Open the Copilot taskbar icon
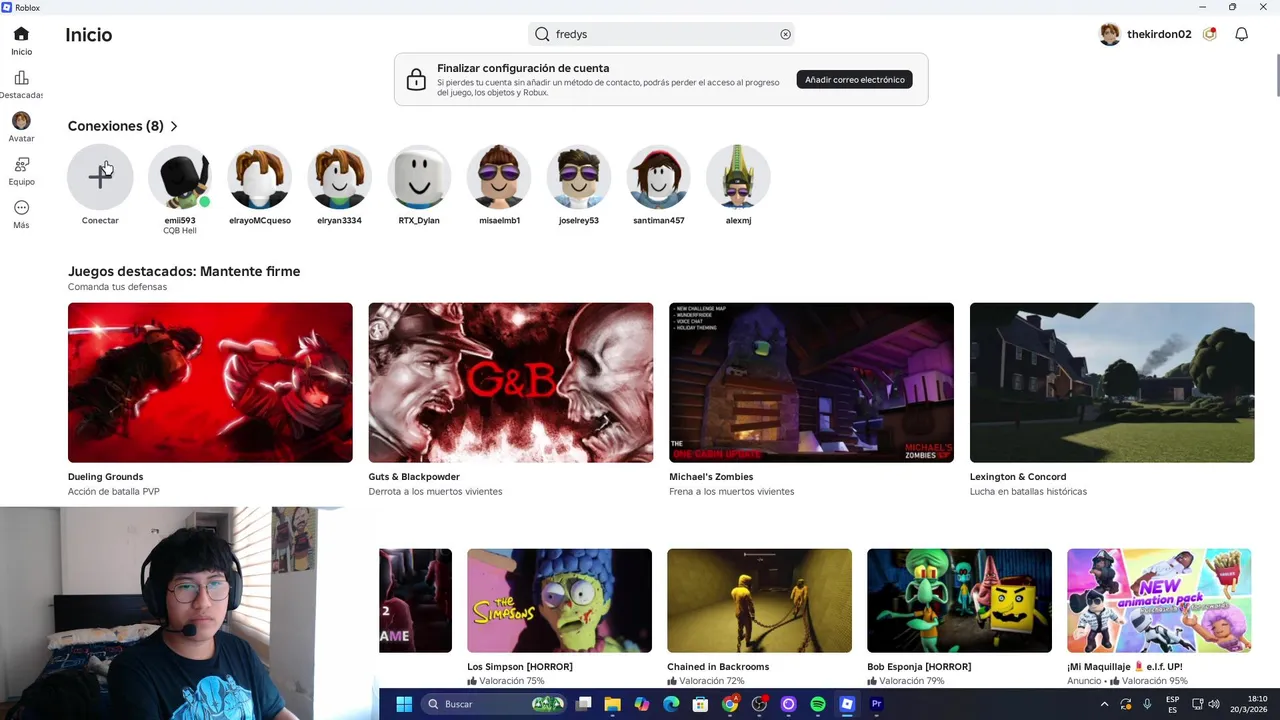The height and width of the screenshot is (720, 1280). 642,704
